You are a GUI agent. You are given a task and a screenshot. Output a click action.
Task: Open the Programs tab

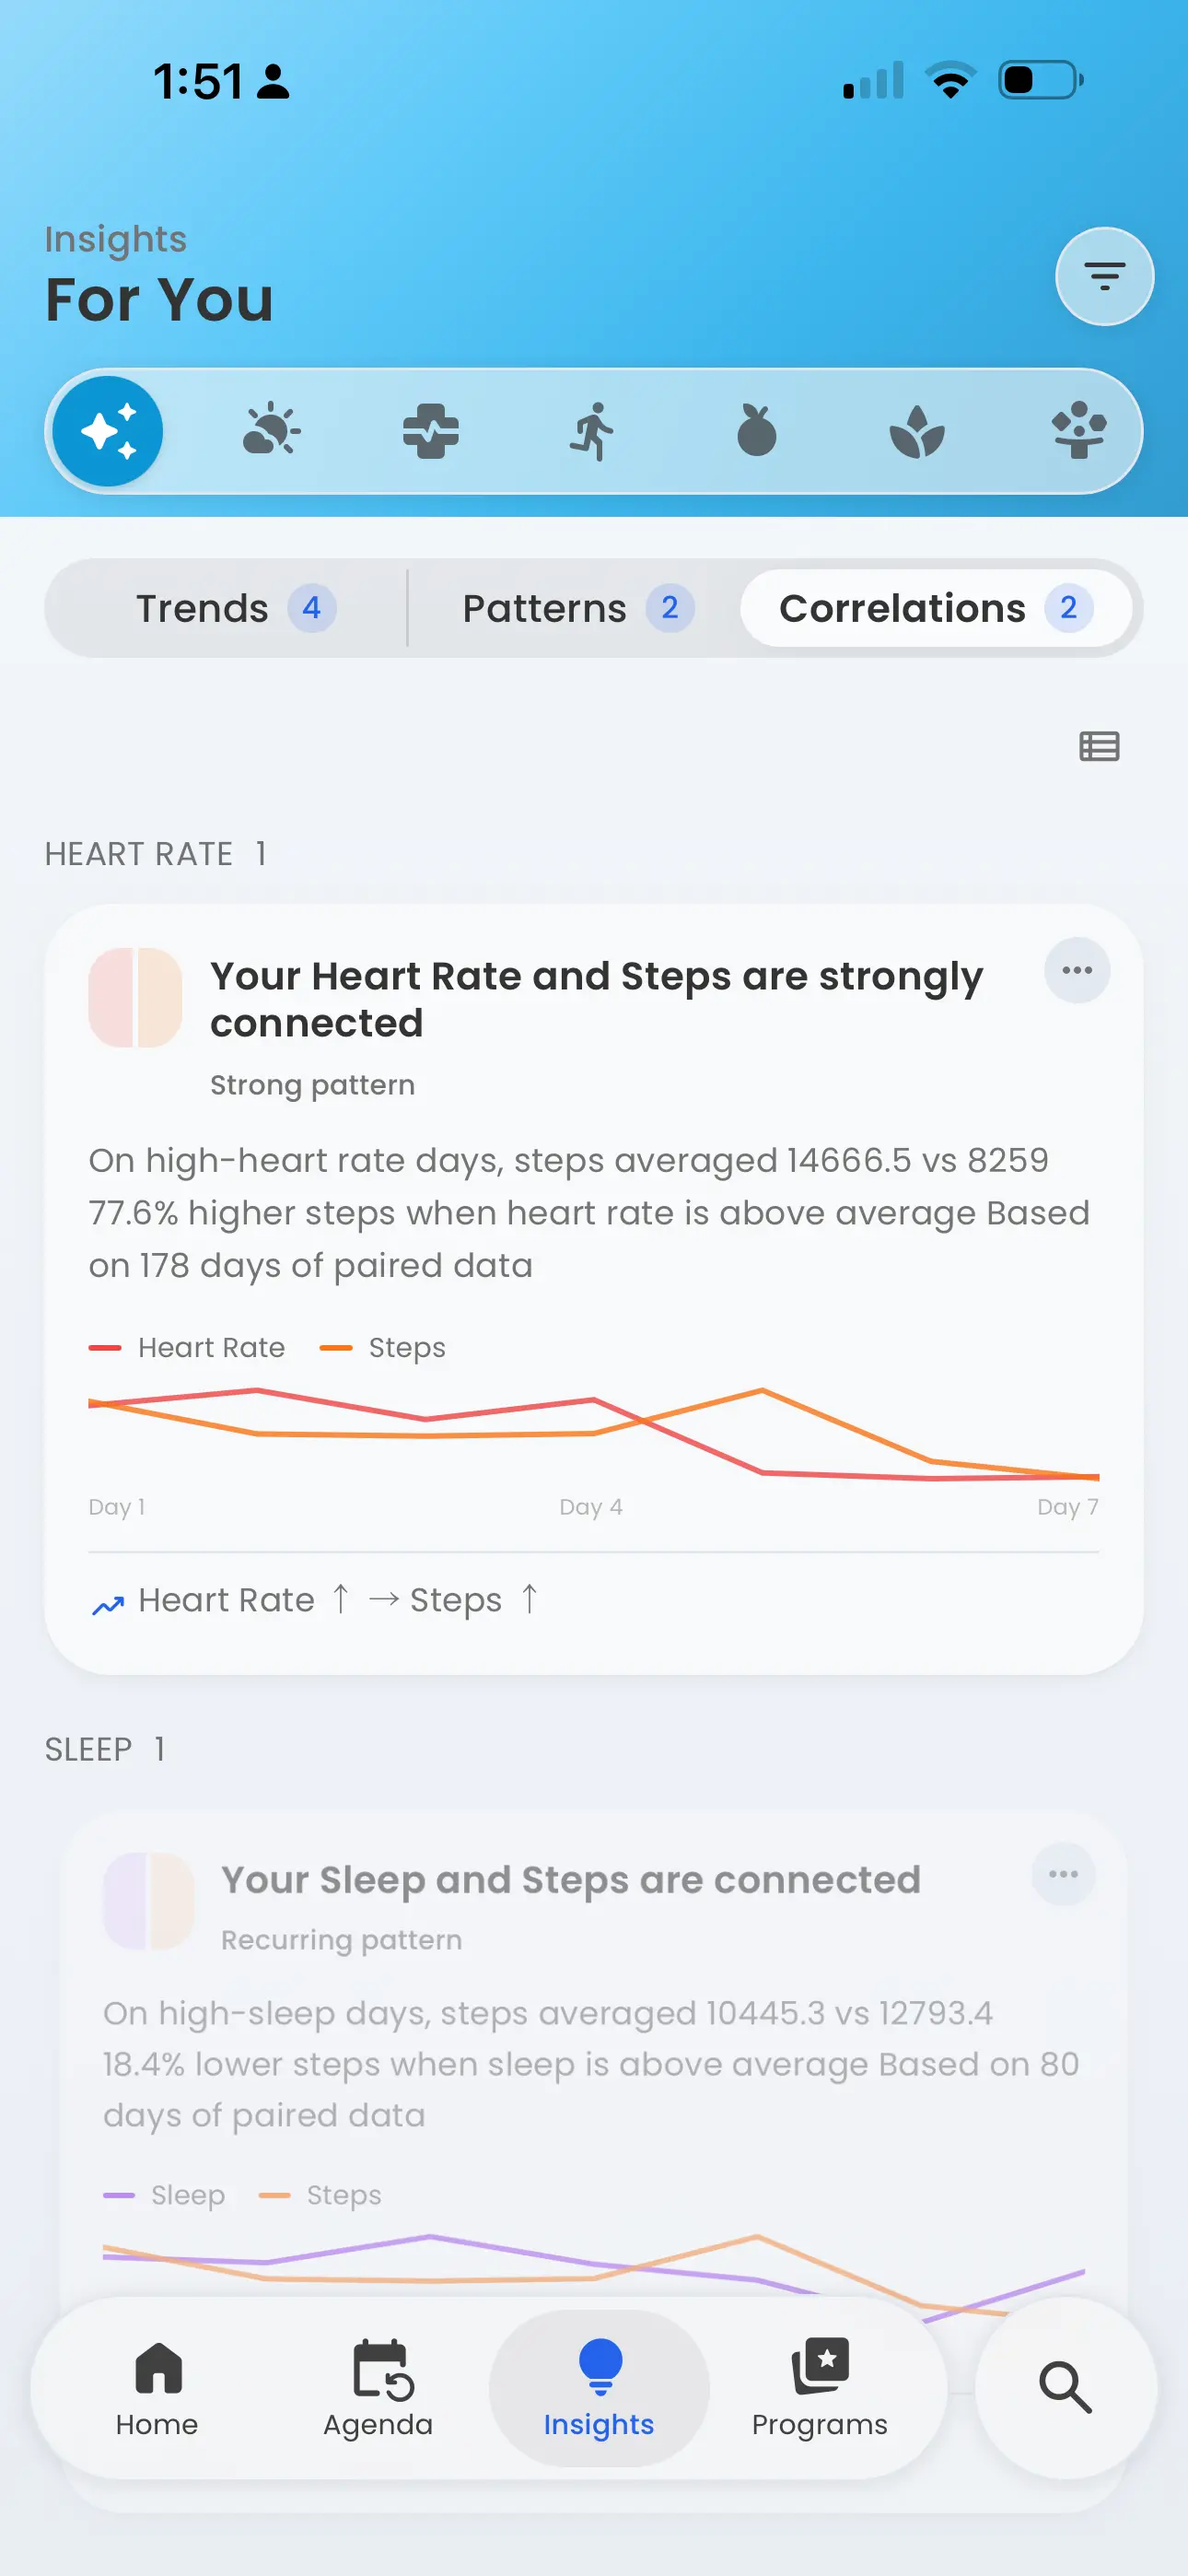819,2388
